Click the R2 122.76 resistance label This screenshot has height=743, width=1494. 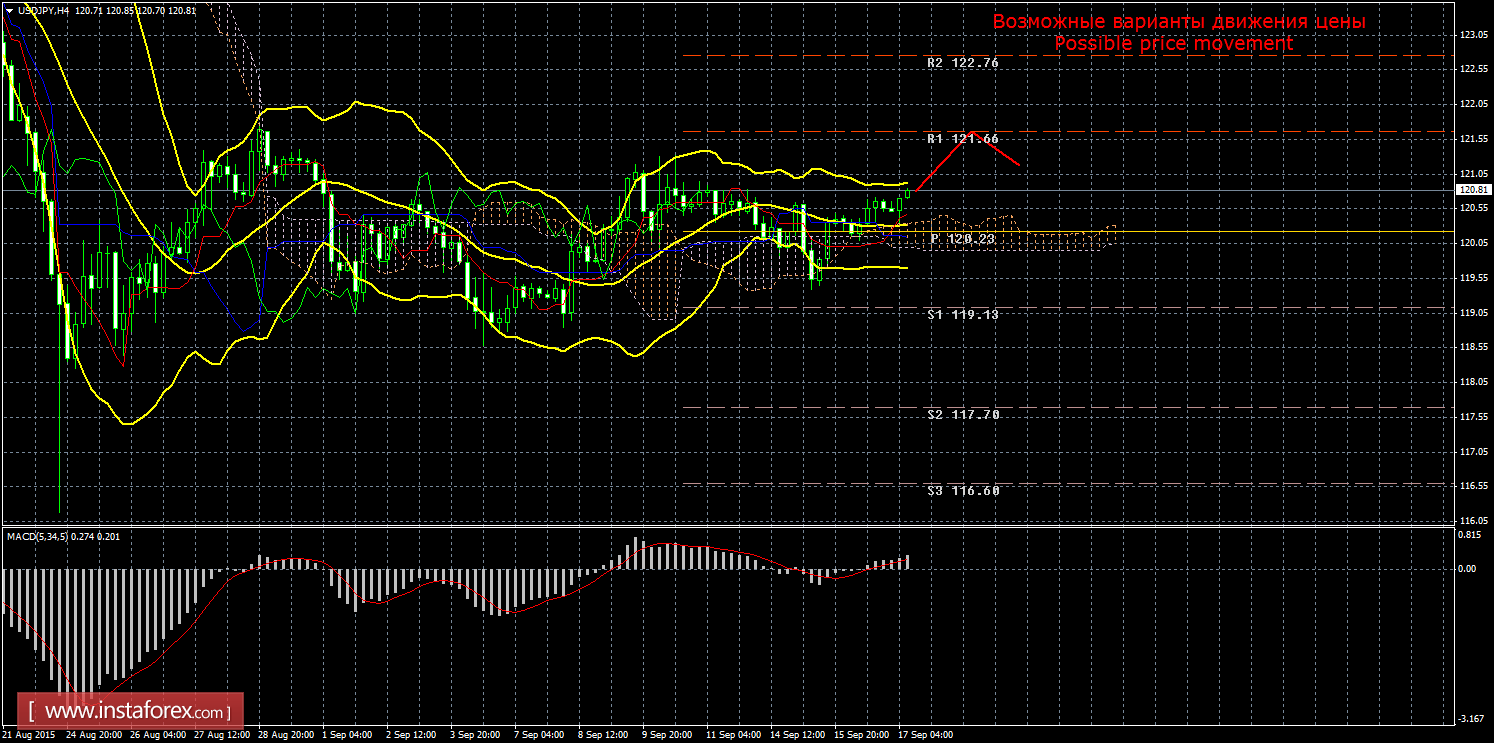click(x=963, y=62)
